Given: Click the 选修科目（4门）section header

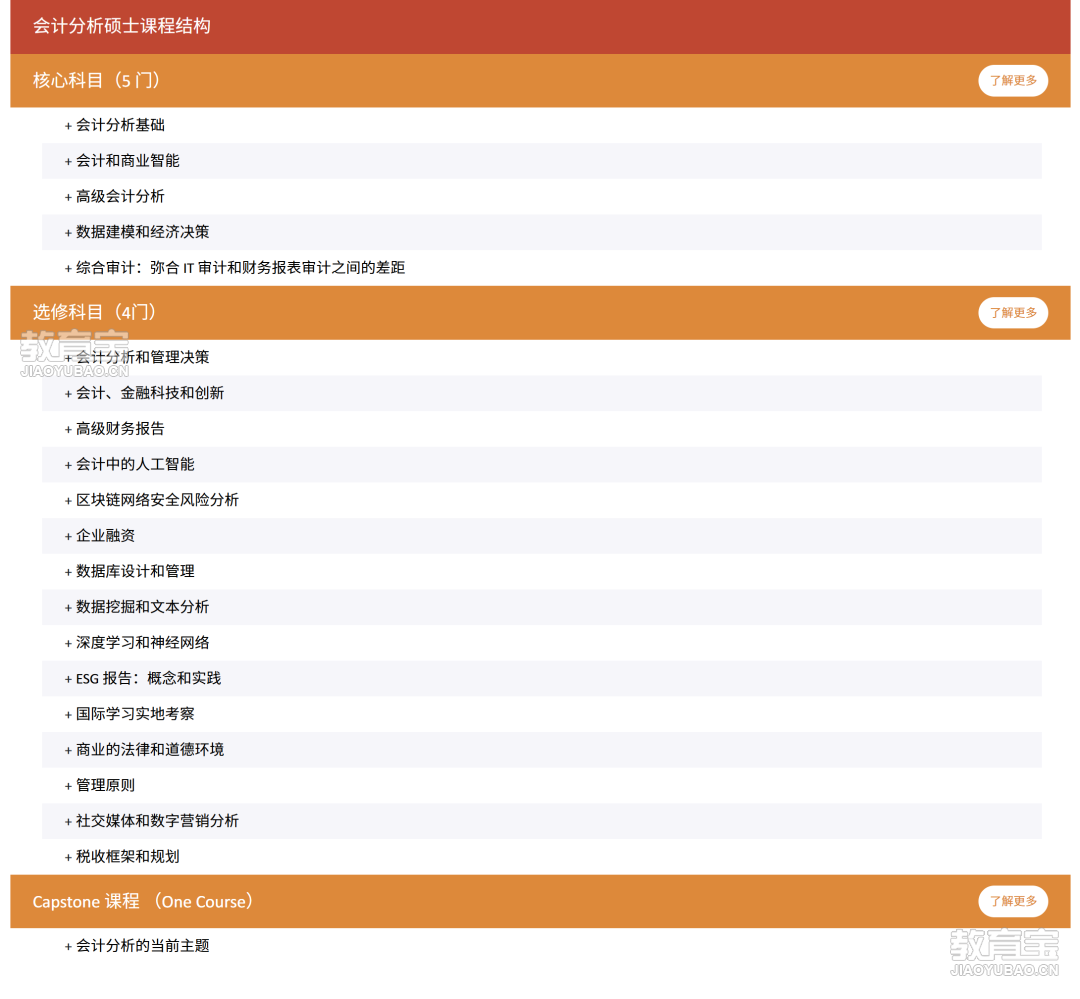Looking at the screenshot, I should click(540, 313).
